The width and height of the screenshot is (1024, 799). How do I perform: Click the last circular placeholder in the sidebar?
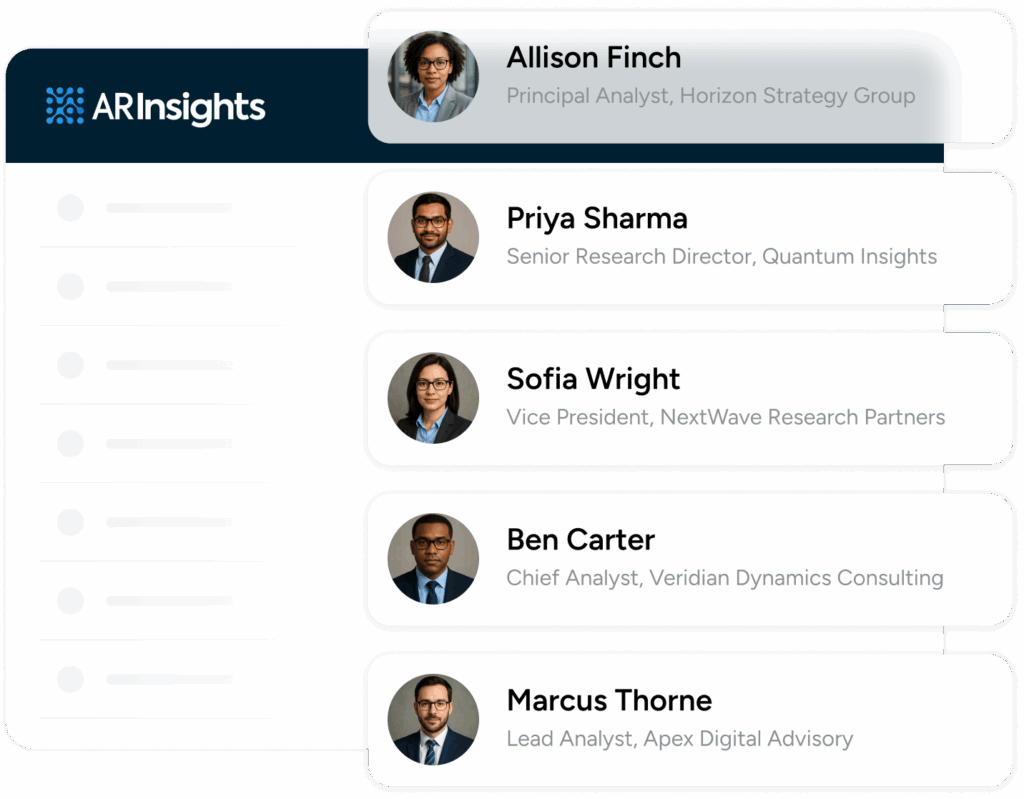[70, 678]
